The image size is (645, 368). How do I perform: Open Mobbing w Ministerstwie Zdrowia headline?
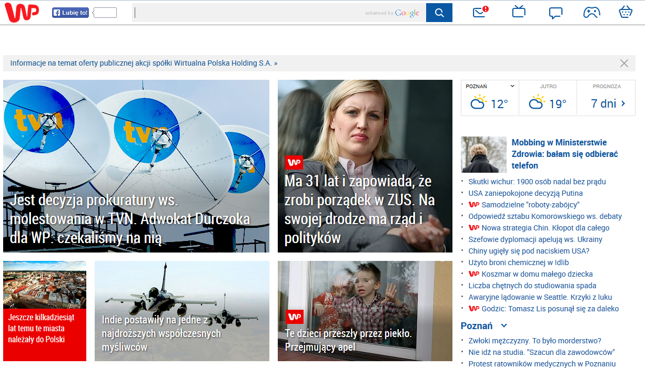[565, 154]
